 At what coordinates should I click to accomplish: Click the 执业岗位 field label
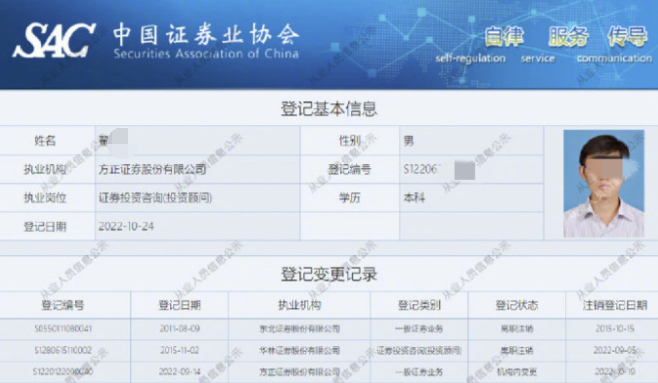tap(45, 198)
